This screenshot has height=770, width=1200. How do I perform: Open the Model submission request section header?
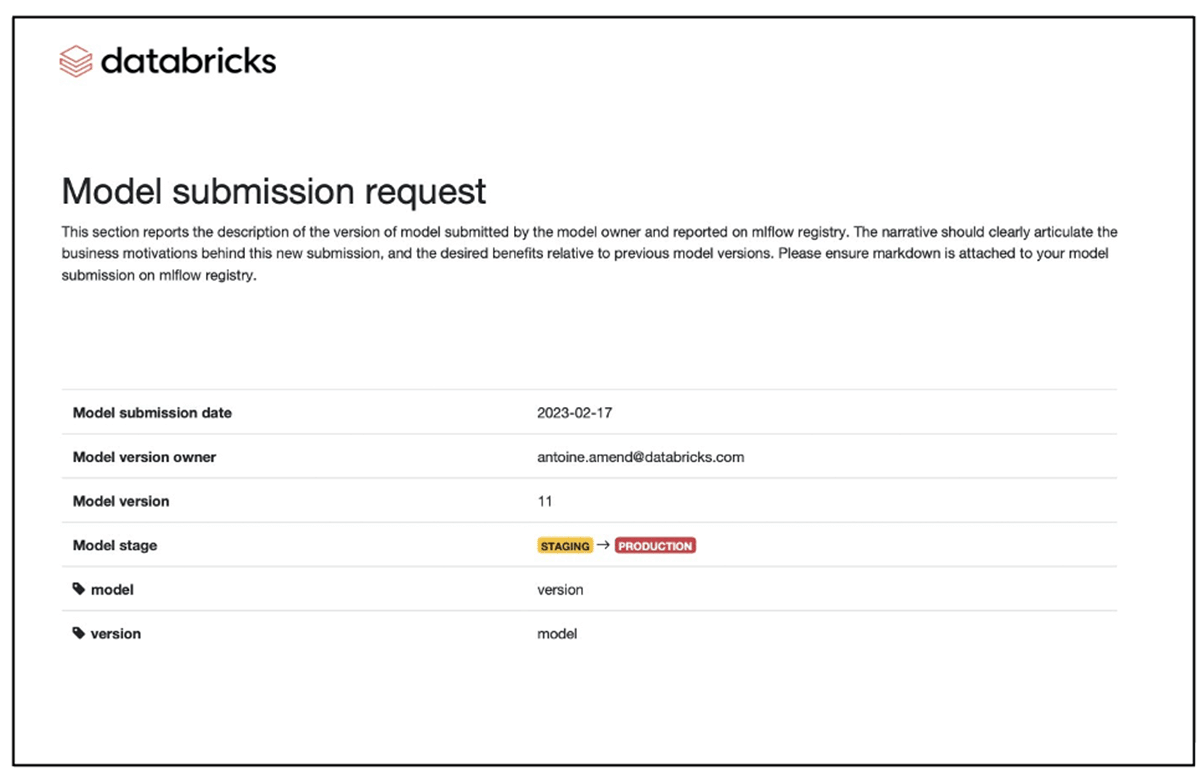[274, 190]
